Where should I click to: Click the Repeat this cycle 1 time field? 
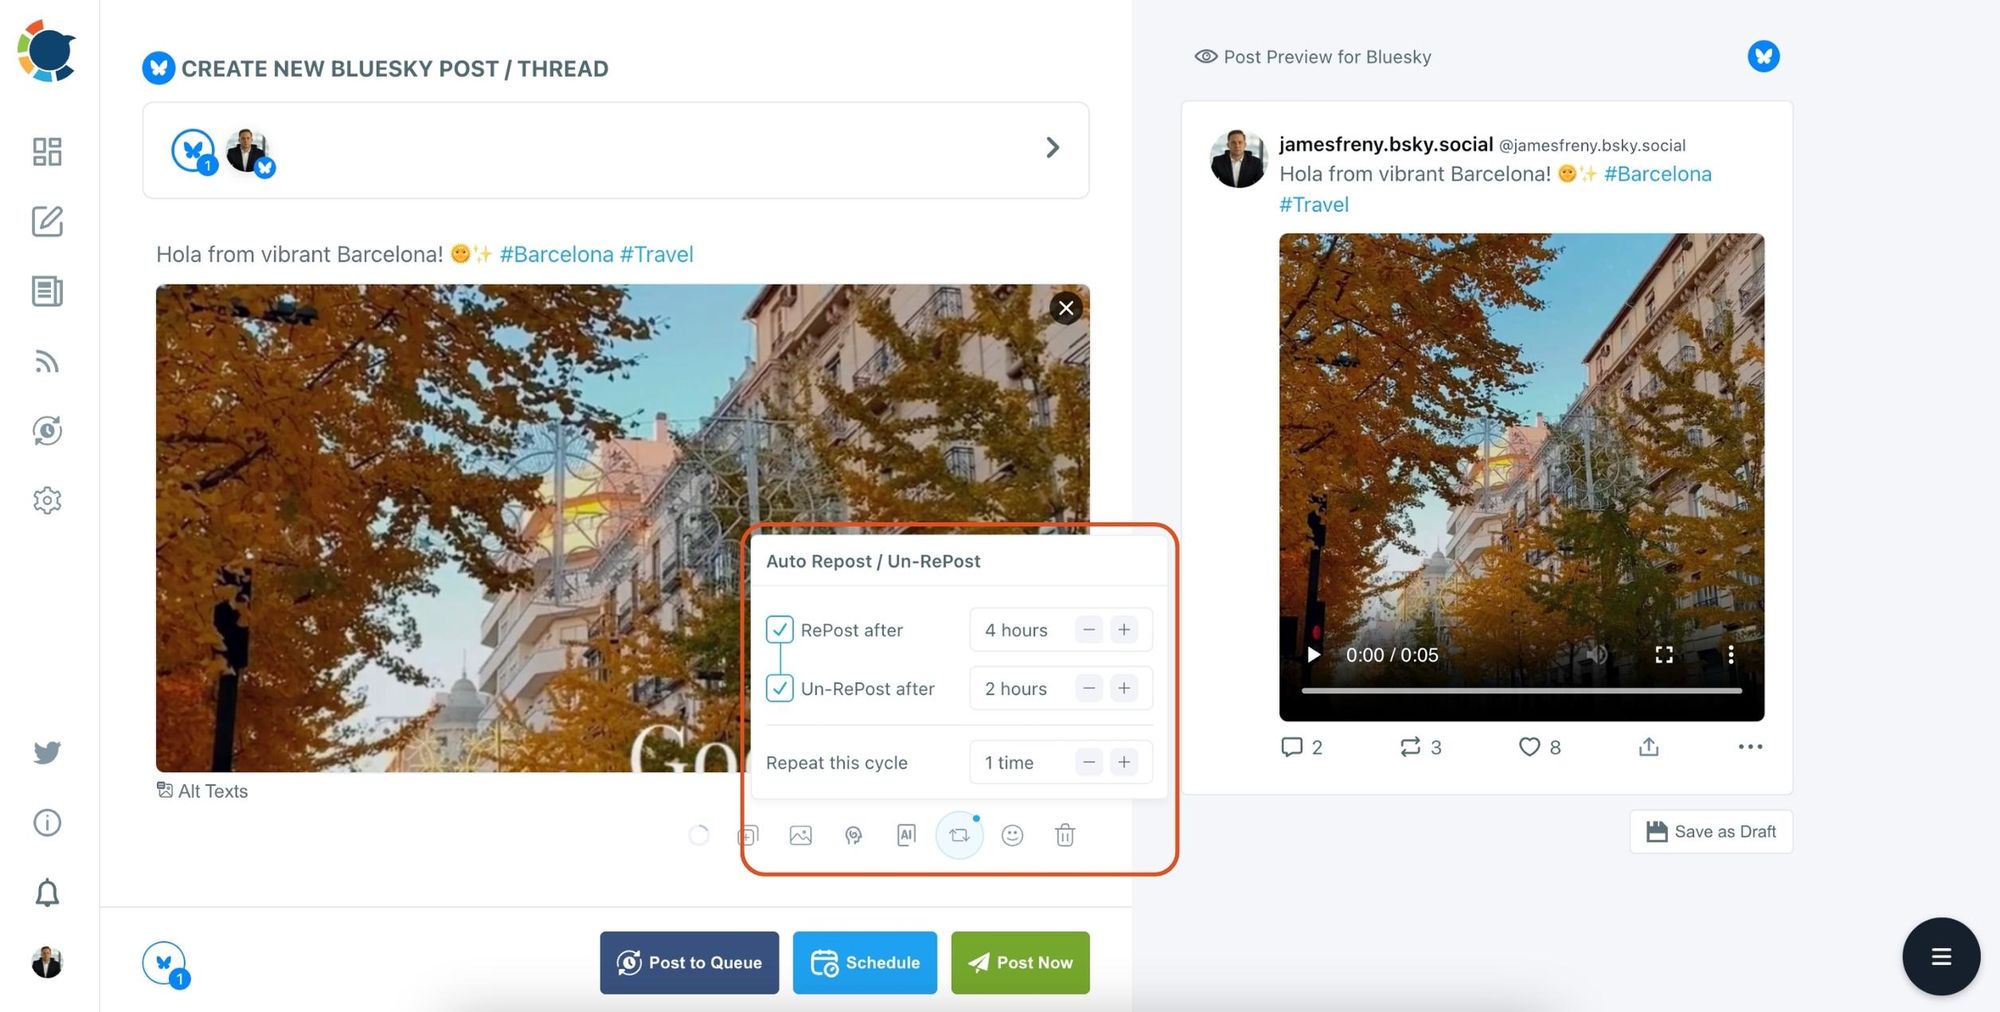(x=1061, y=762)
